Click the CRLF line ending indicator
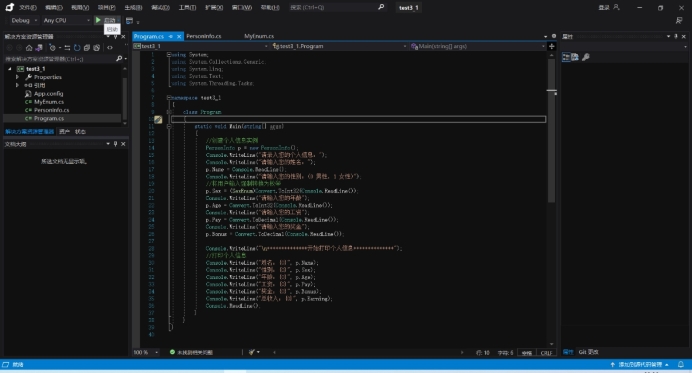Screen dimensions: 692x373 click(x=546, y=353)
